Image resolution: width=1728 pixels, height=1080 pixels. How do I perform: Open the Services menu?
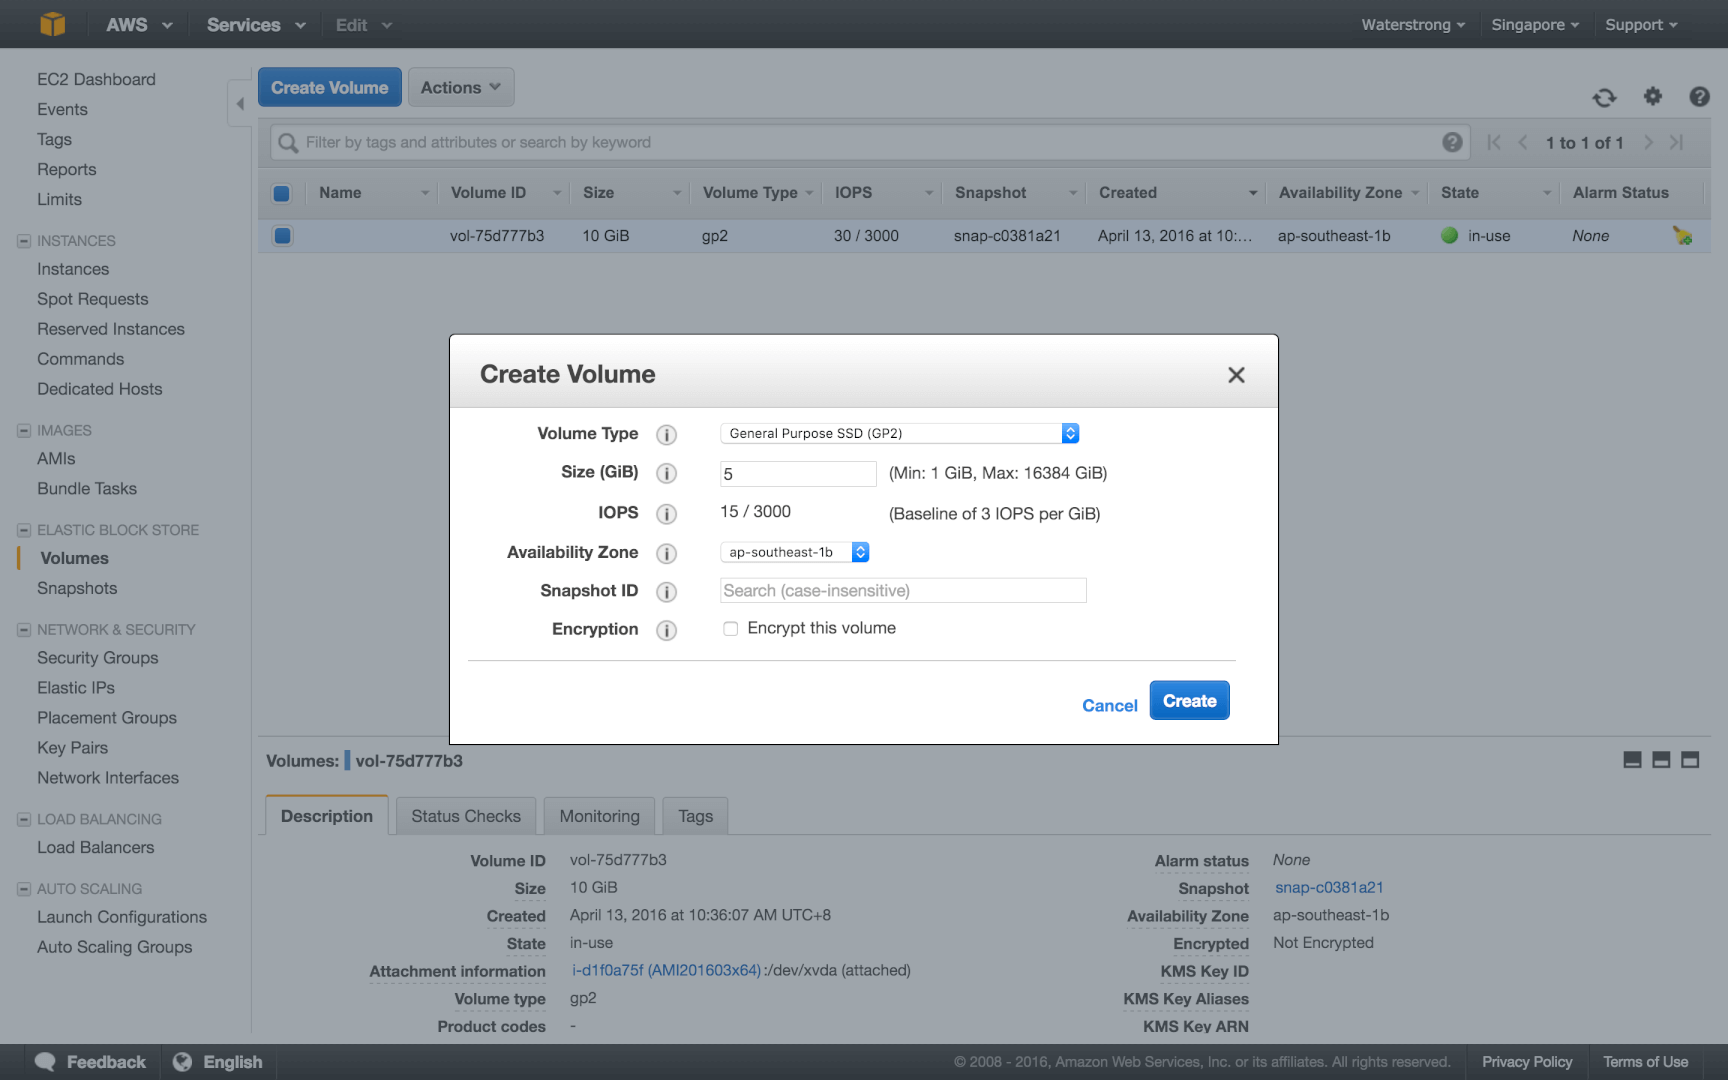coord(256,24)
